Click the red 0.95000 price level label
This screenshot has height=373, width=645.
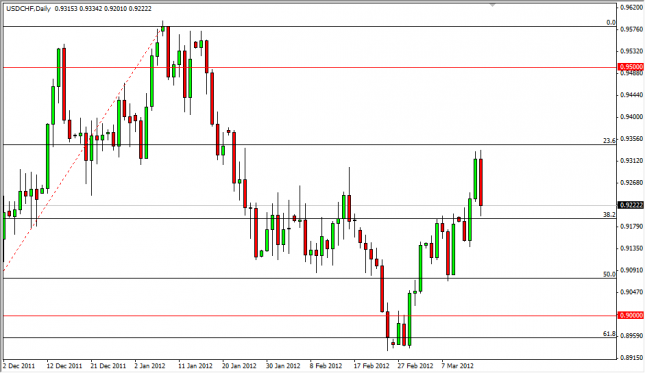coord(631,67)
